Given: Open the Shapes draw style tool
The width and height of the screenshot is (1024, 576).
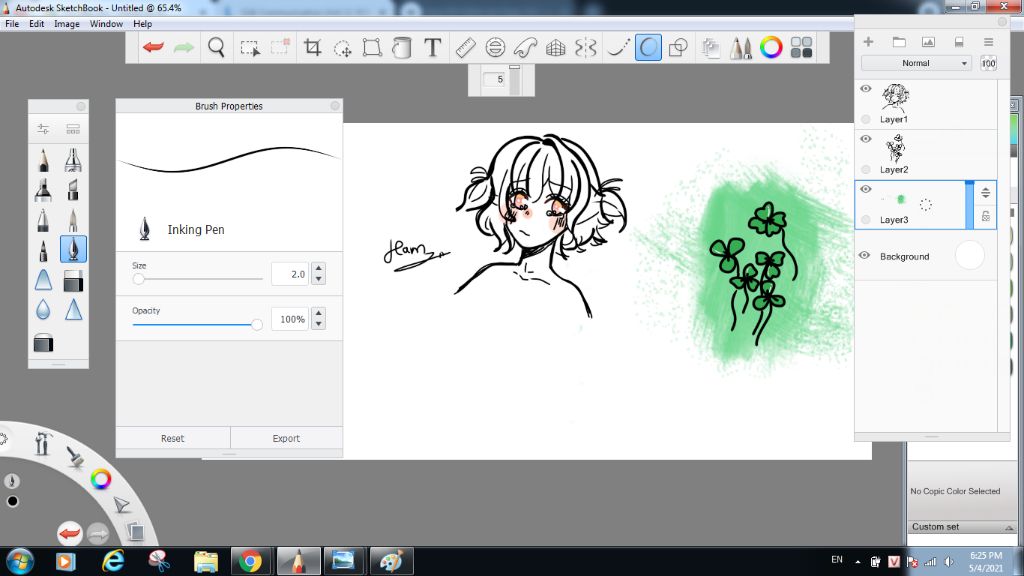Looking at the screenshot, I should point(679,47).
